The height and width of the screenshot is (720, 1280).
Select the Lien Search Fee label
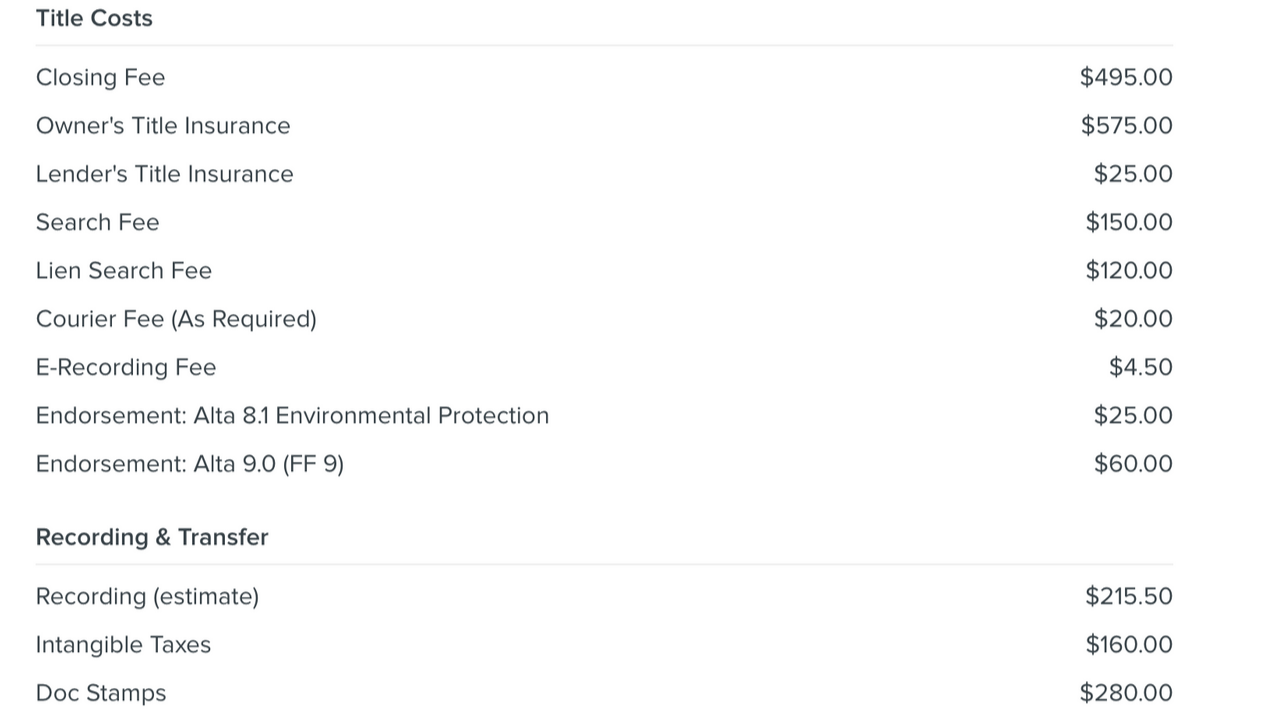(124, 271)
